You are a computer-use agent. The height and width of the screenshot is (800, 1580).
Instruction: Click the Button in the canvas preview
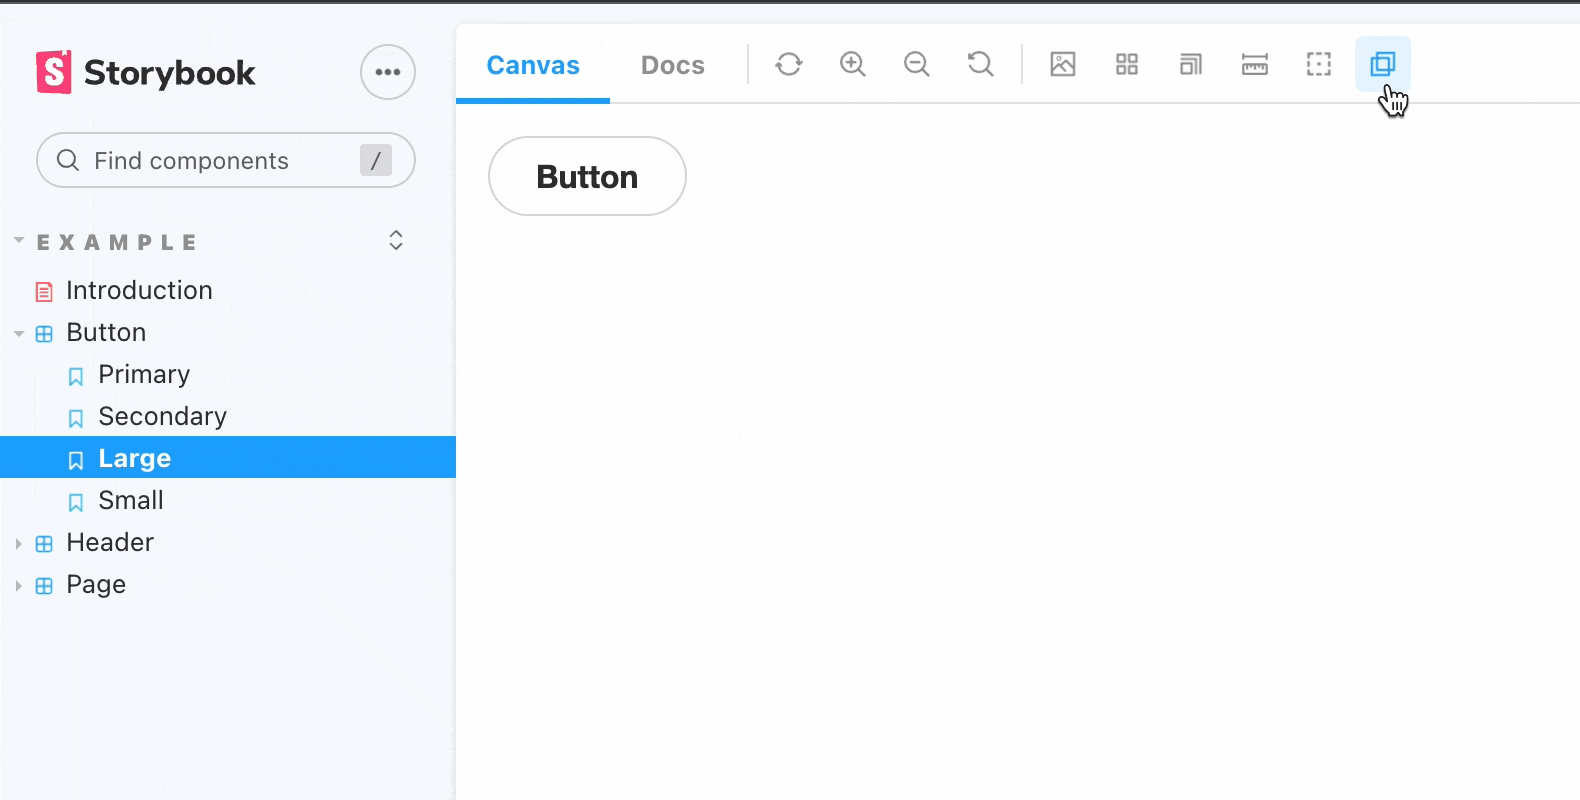pyautogui.click(x=587, y=176)
